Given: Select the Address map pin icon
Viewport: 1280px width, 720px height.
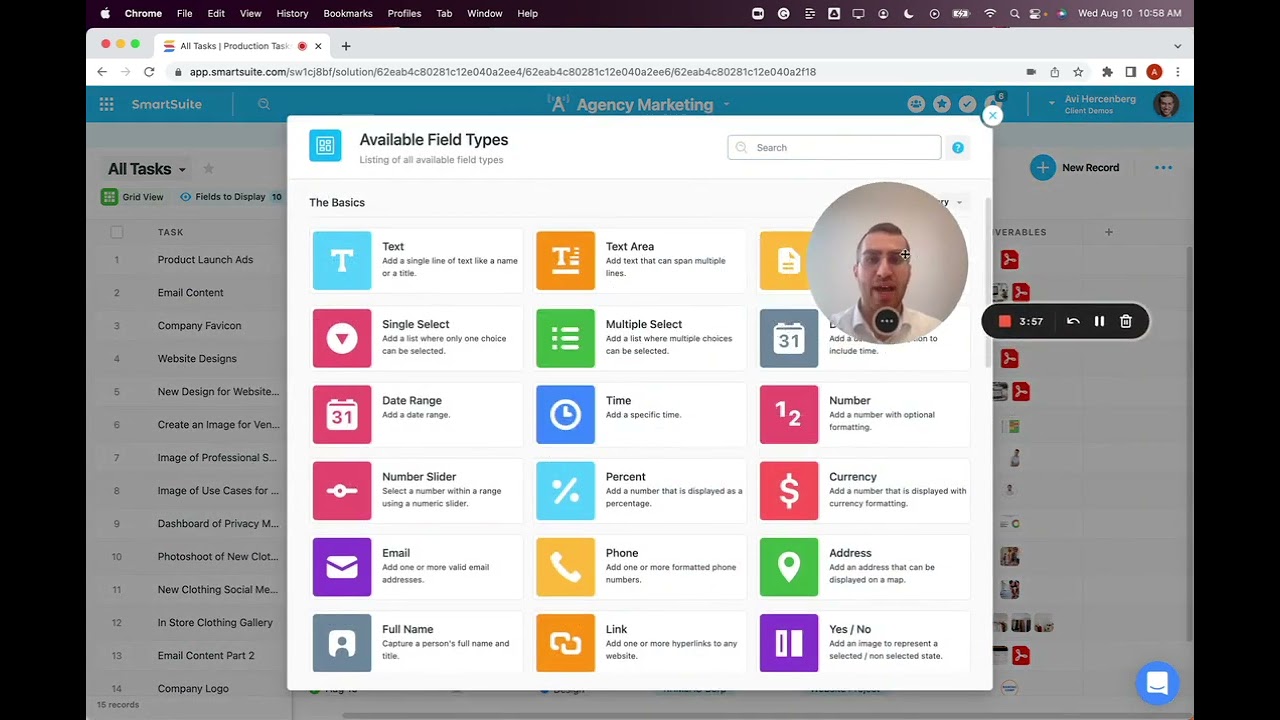Looking at the screenshot, I should 789,567.
